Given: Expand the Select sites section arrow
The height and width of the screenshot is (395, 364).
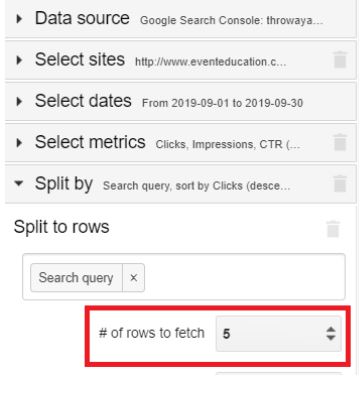Looking at the screenshot, I should [19, 60].
